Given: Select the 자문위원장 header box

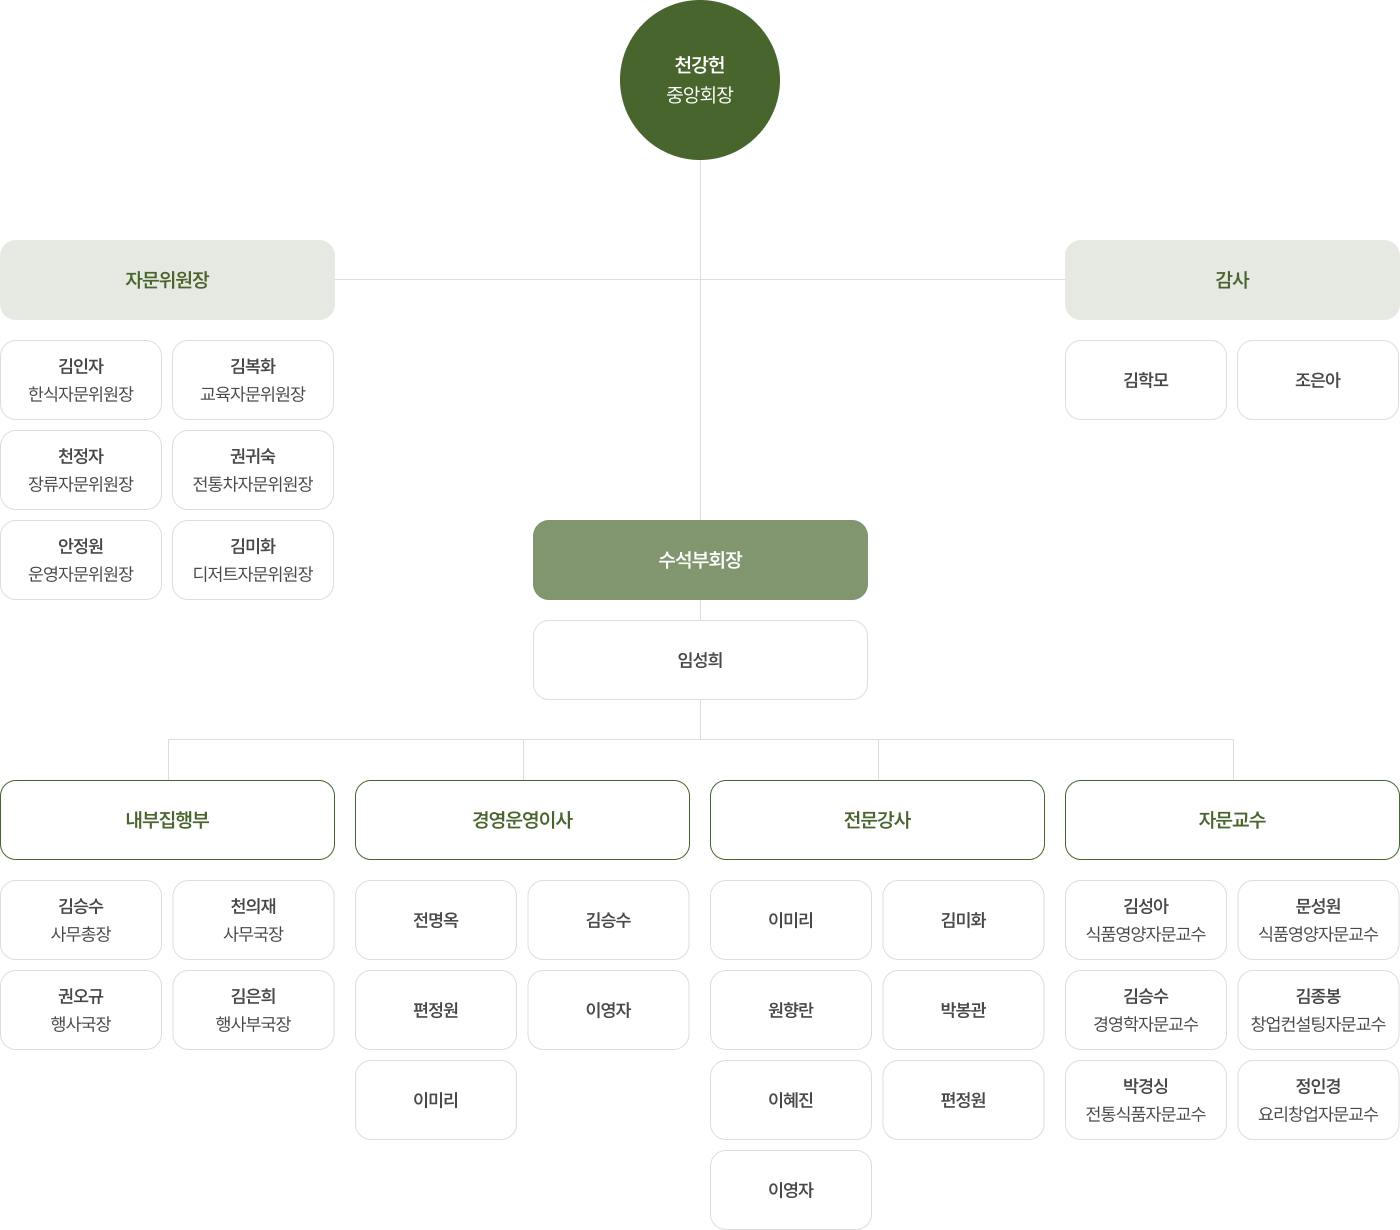Looking at the screenshot, I should [x=167, y=280].
